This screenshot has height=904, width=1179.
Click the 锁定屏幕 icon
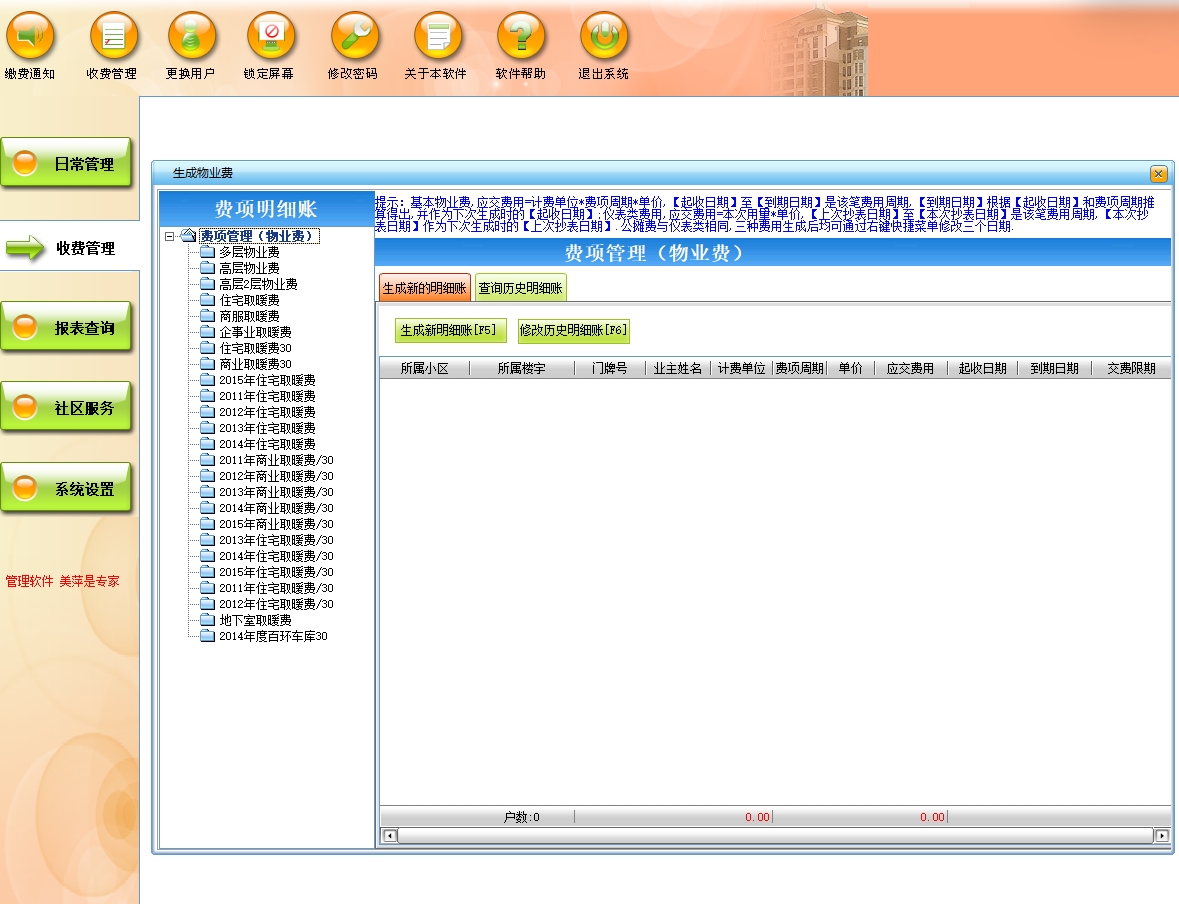270,38
